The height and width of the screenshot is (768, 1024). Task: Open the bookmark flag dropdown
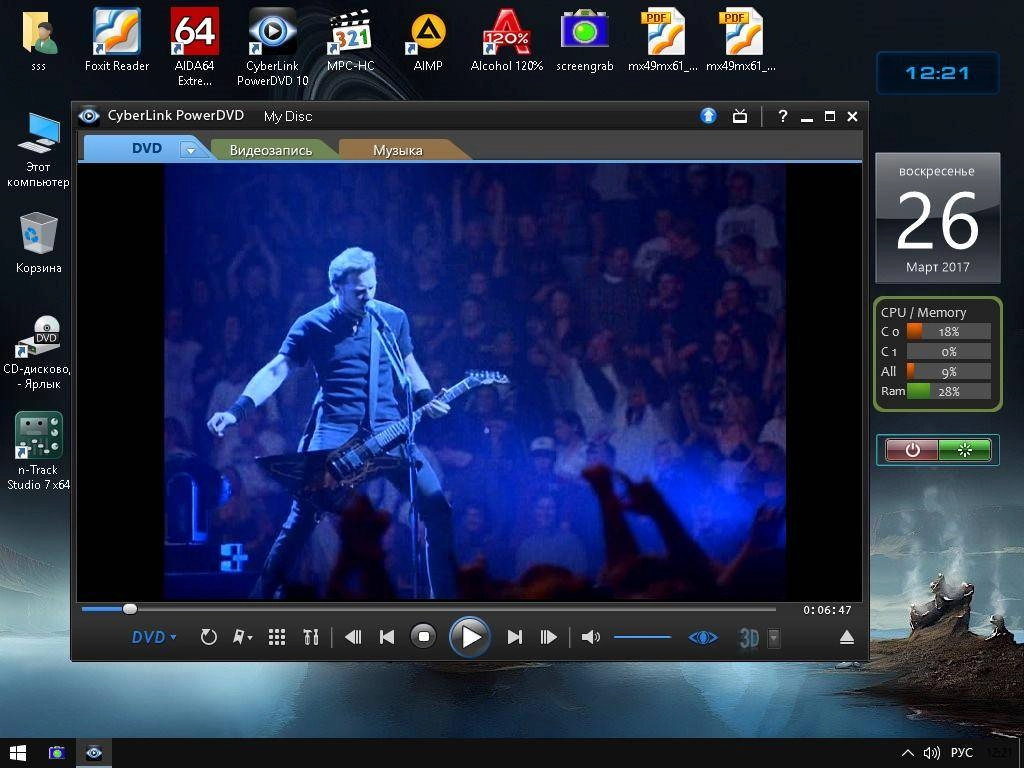(x=243, y=637)
